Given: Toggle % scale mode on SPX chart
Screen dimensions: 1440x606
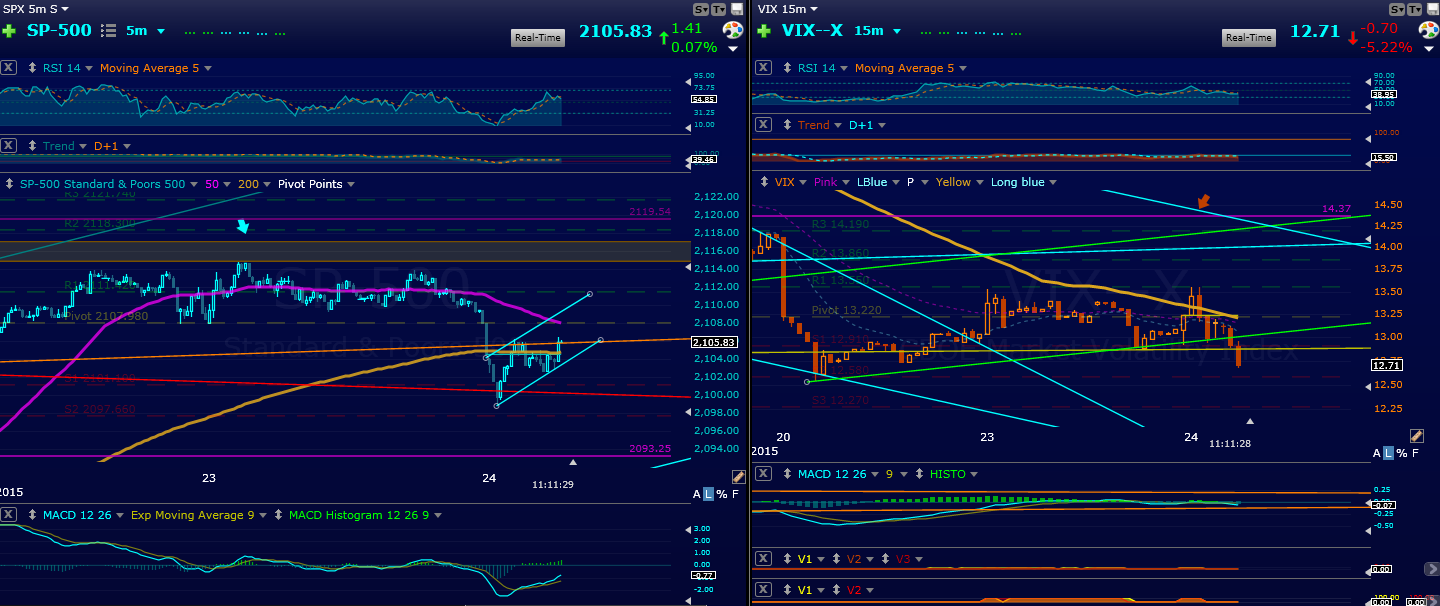Looking at the screenshot, I should pyautogui.click(x=721, y=494).
